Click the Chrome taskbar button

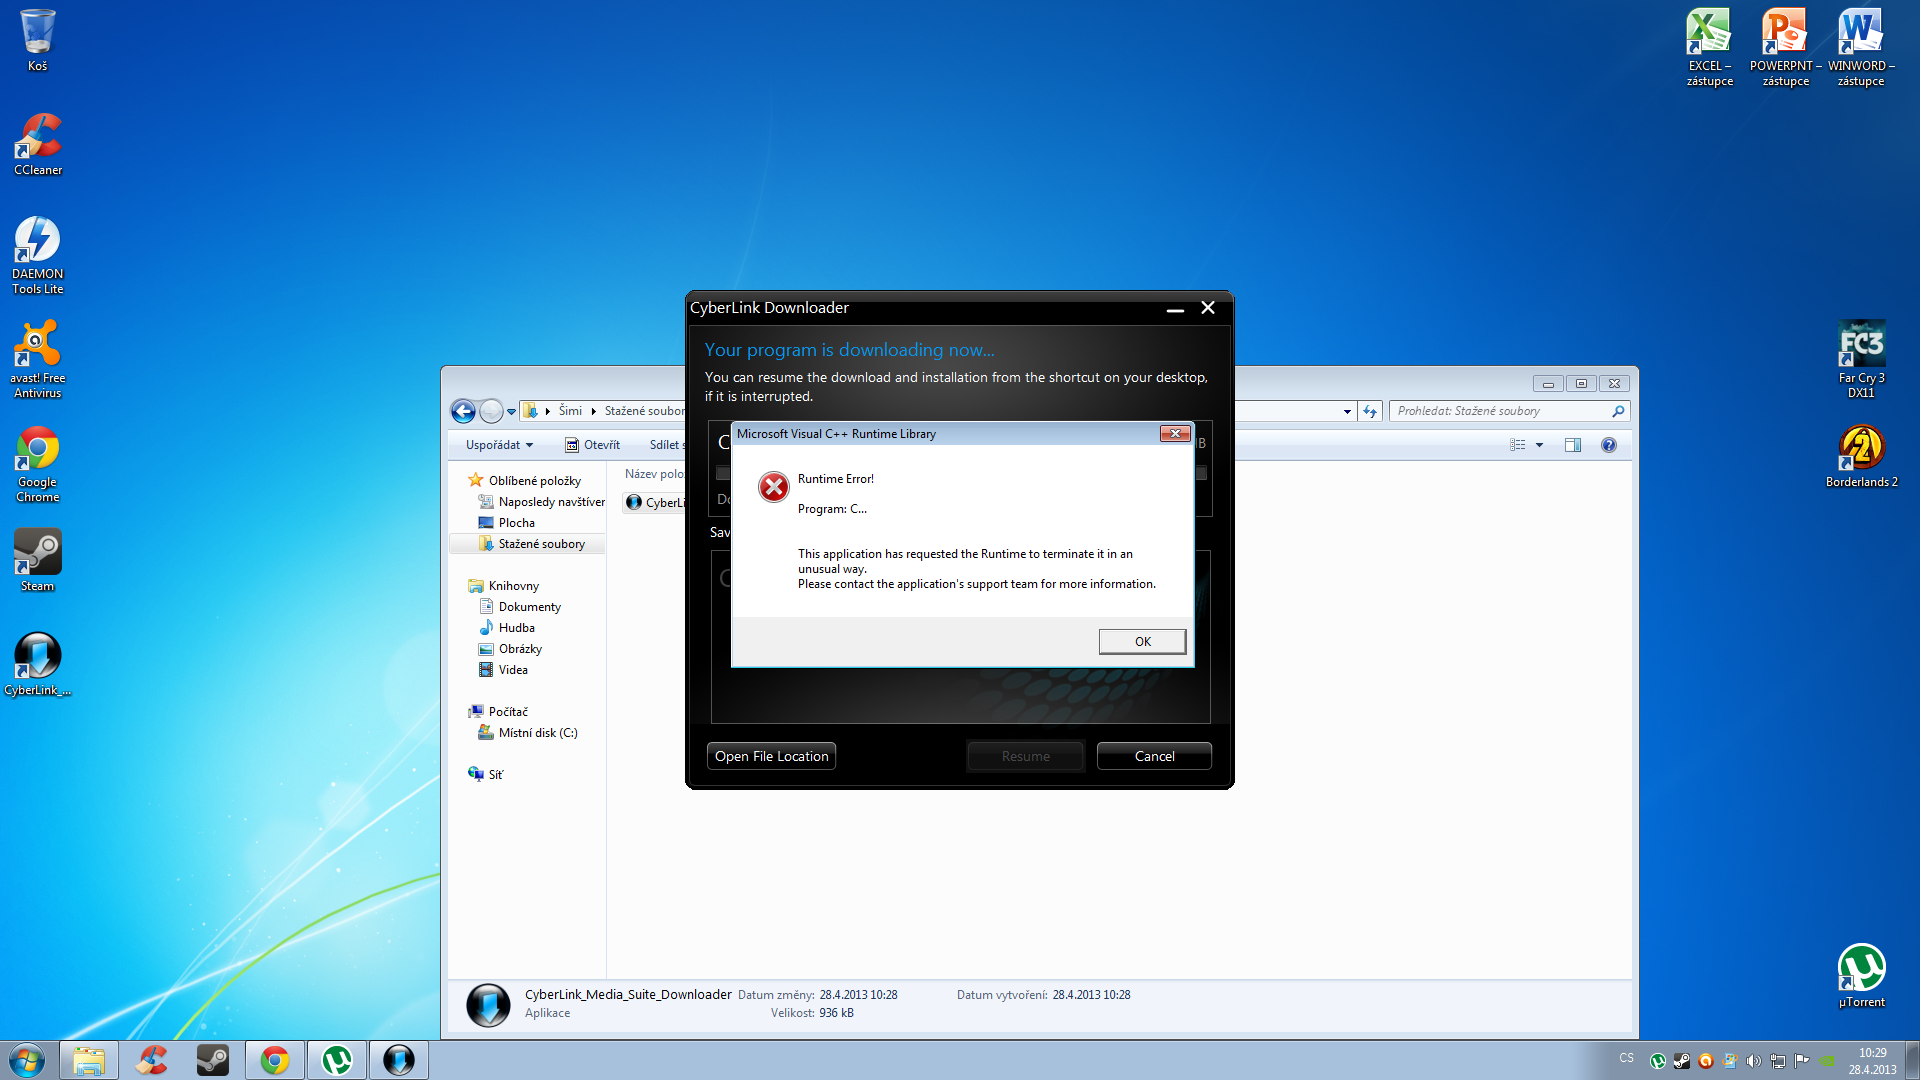(x=275, y=1060)
